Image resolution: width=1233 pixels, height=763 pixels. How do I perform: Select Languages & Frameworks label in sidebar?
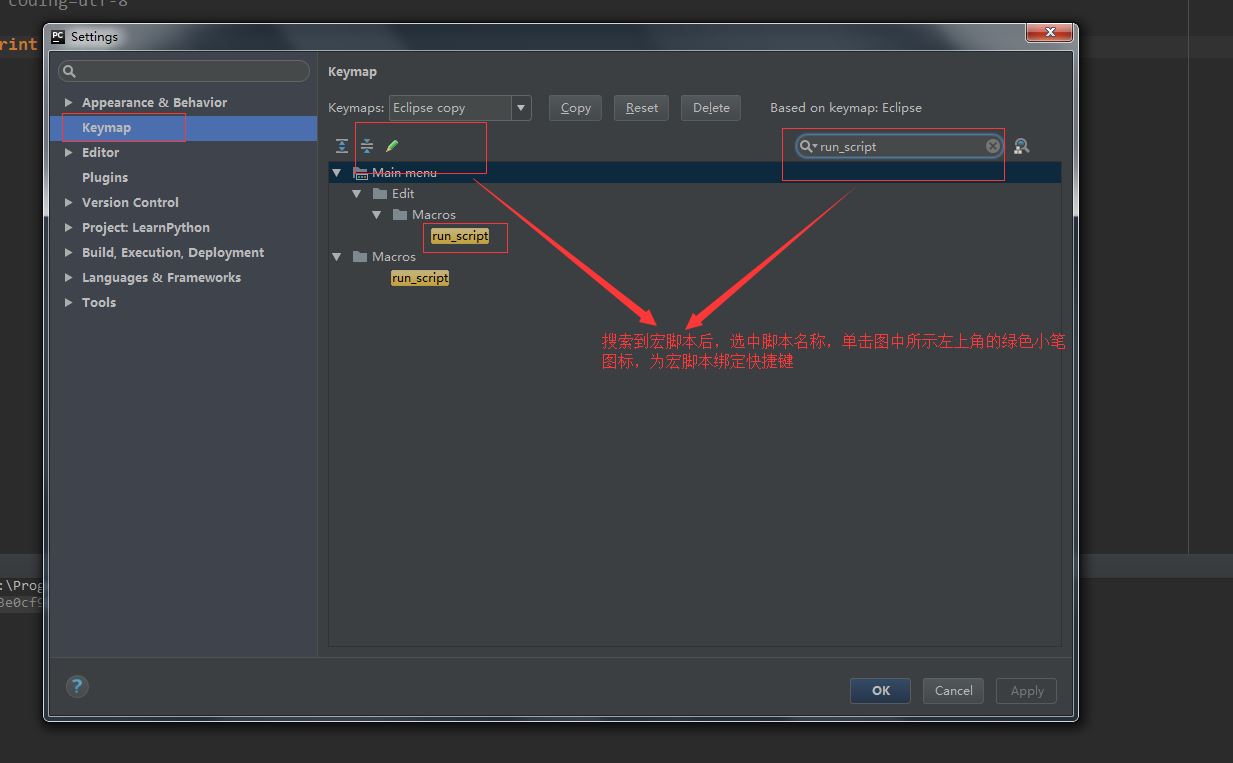click(161, 278)
